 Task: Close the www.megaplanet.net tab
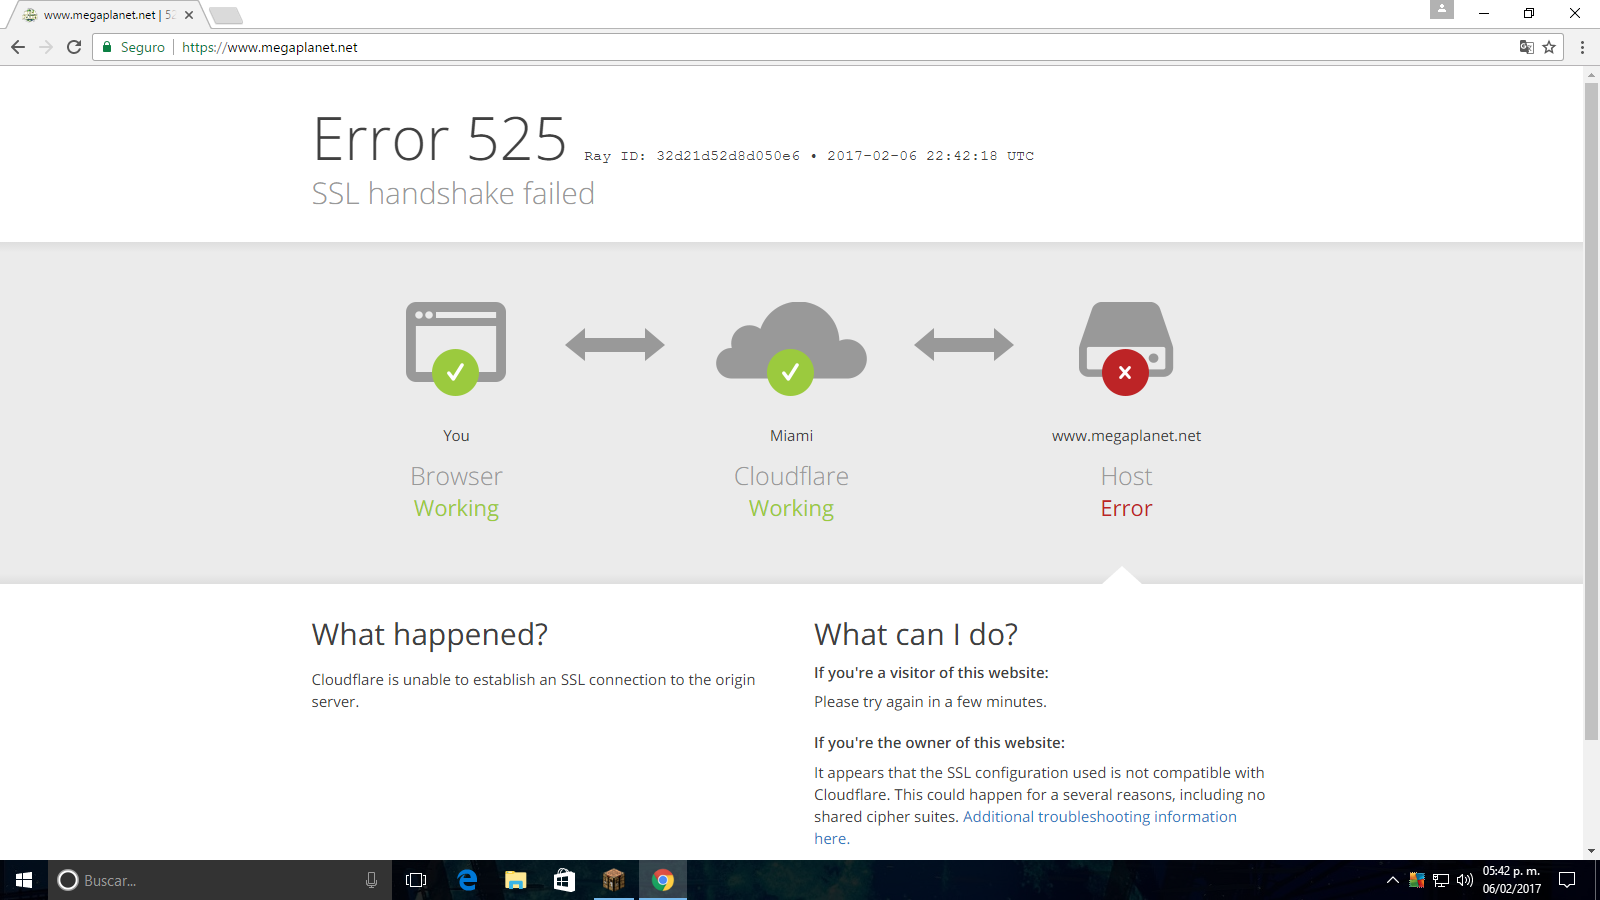click(189, 15)
